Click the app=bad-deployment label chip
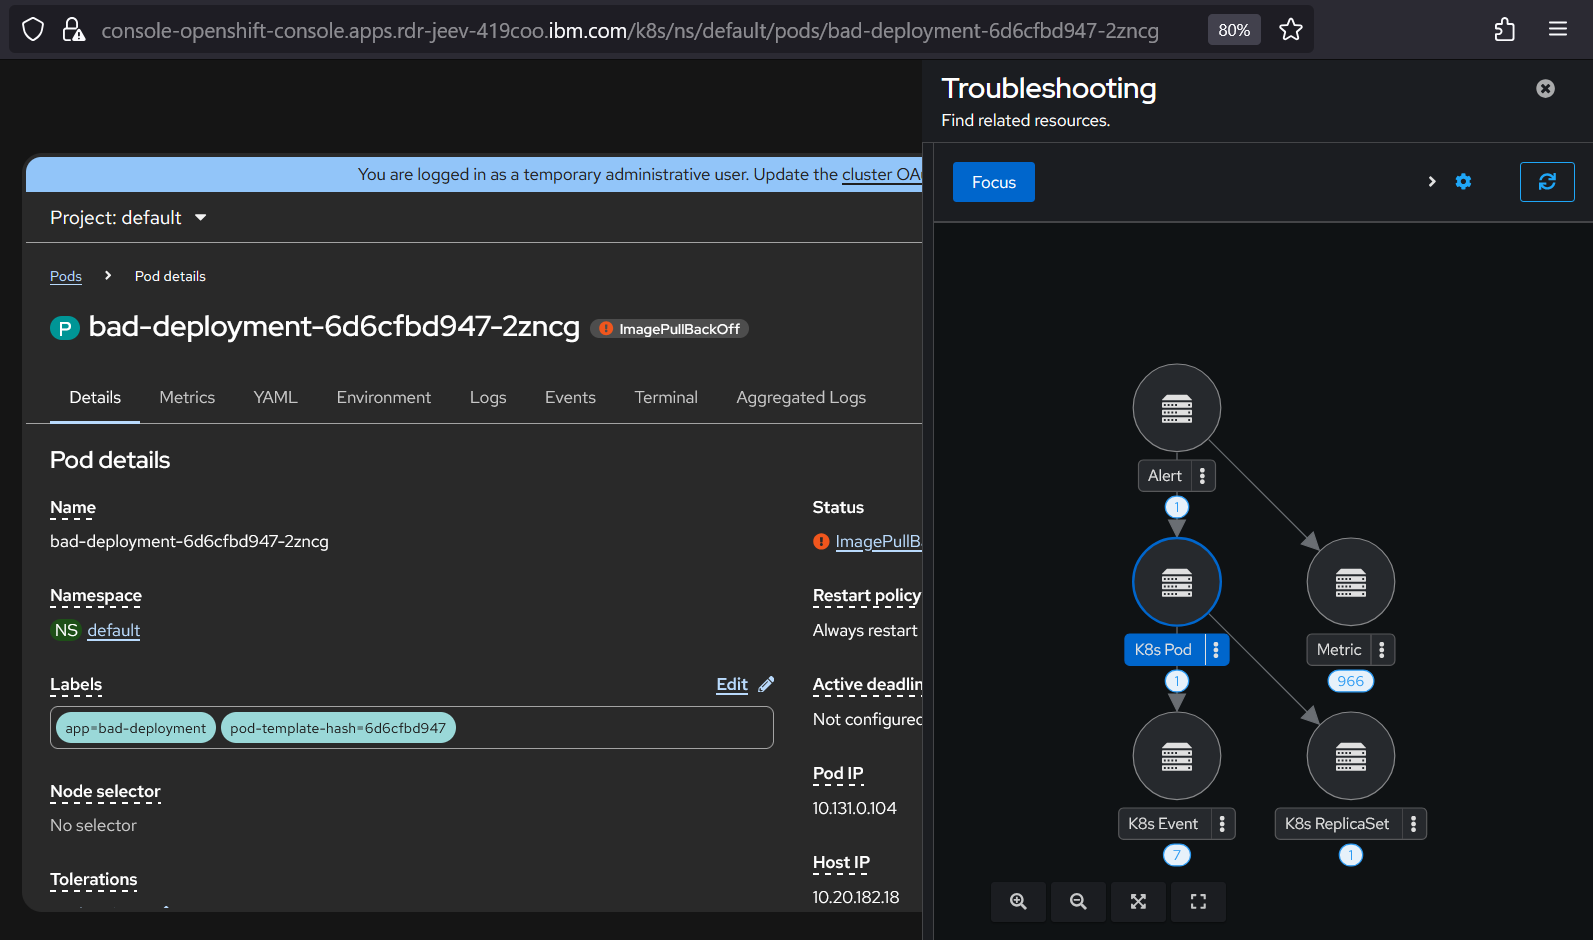Screen dimensions: 1593x940 pos(136,728)
